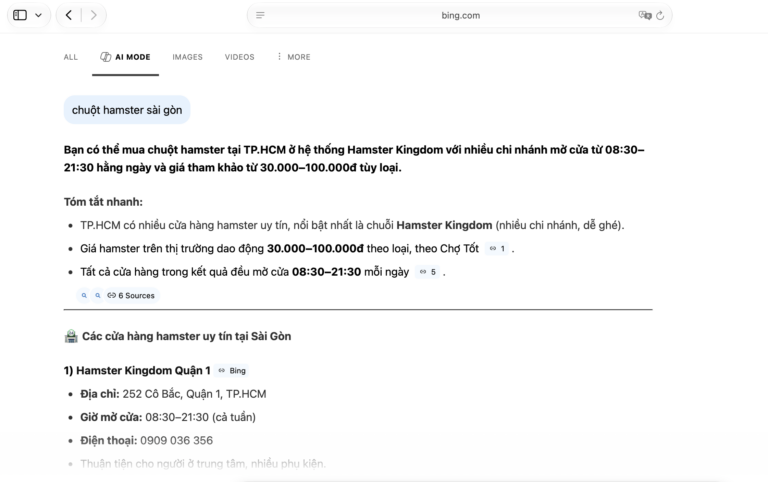Click the store emoji before 'Các cửa hàng'
This screenshot has width=768, height=482.
click(71, 336)
